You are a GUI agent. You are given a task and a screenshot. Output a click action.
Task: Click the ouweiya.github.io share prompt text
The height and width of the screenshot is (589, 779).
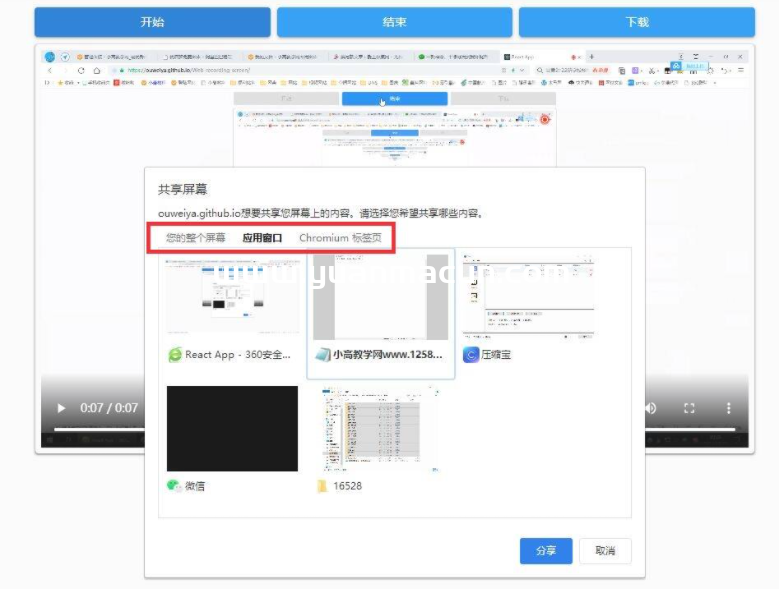(x=320, y=214)
